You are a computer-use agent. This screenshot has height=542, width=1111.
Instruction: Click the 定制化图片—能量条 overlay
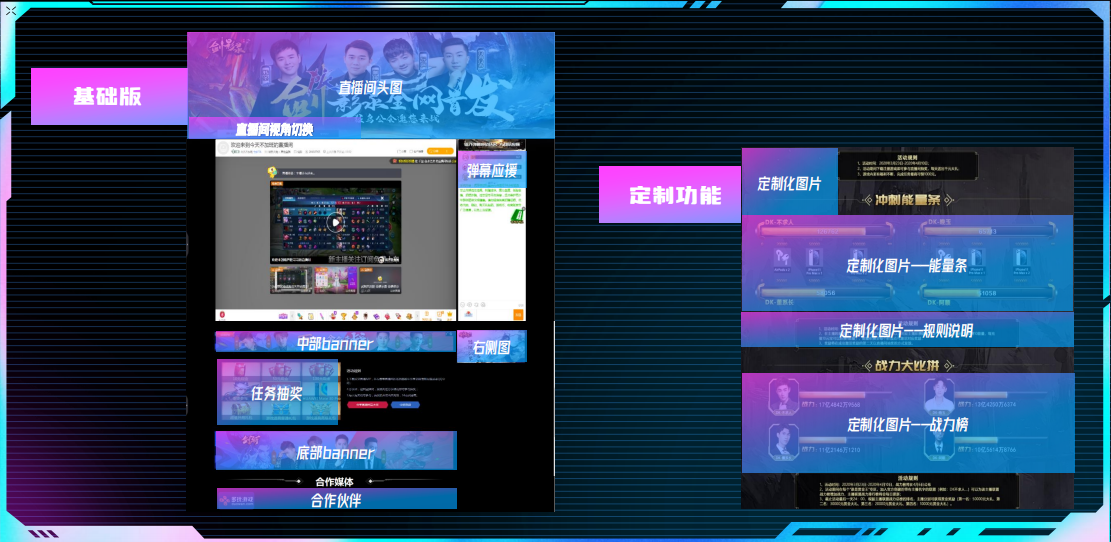907,265
